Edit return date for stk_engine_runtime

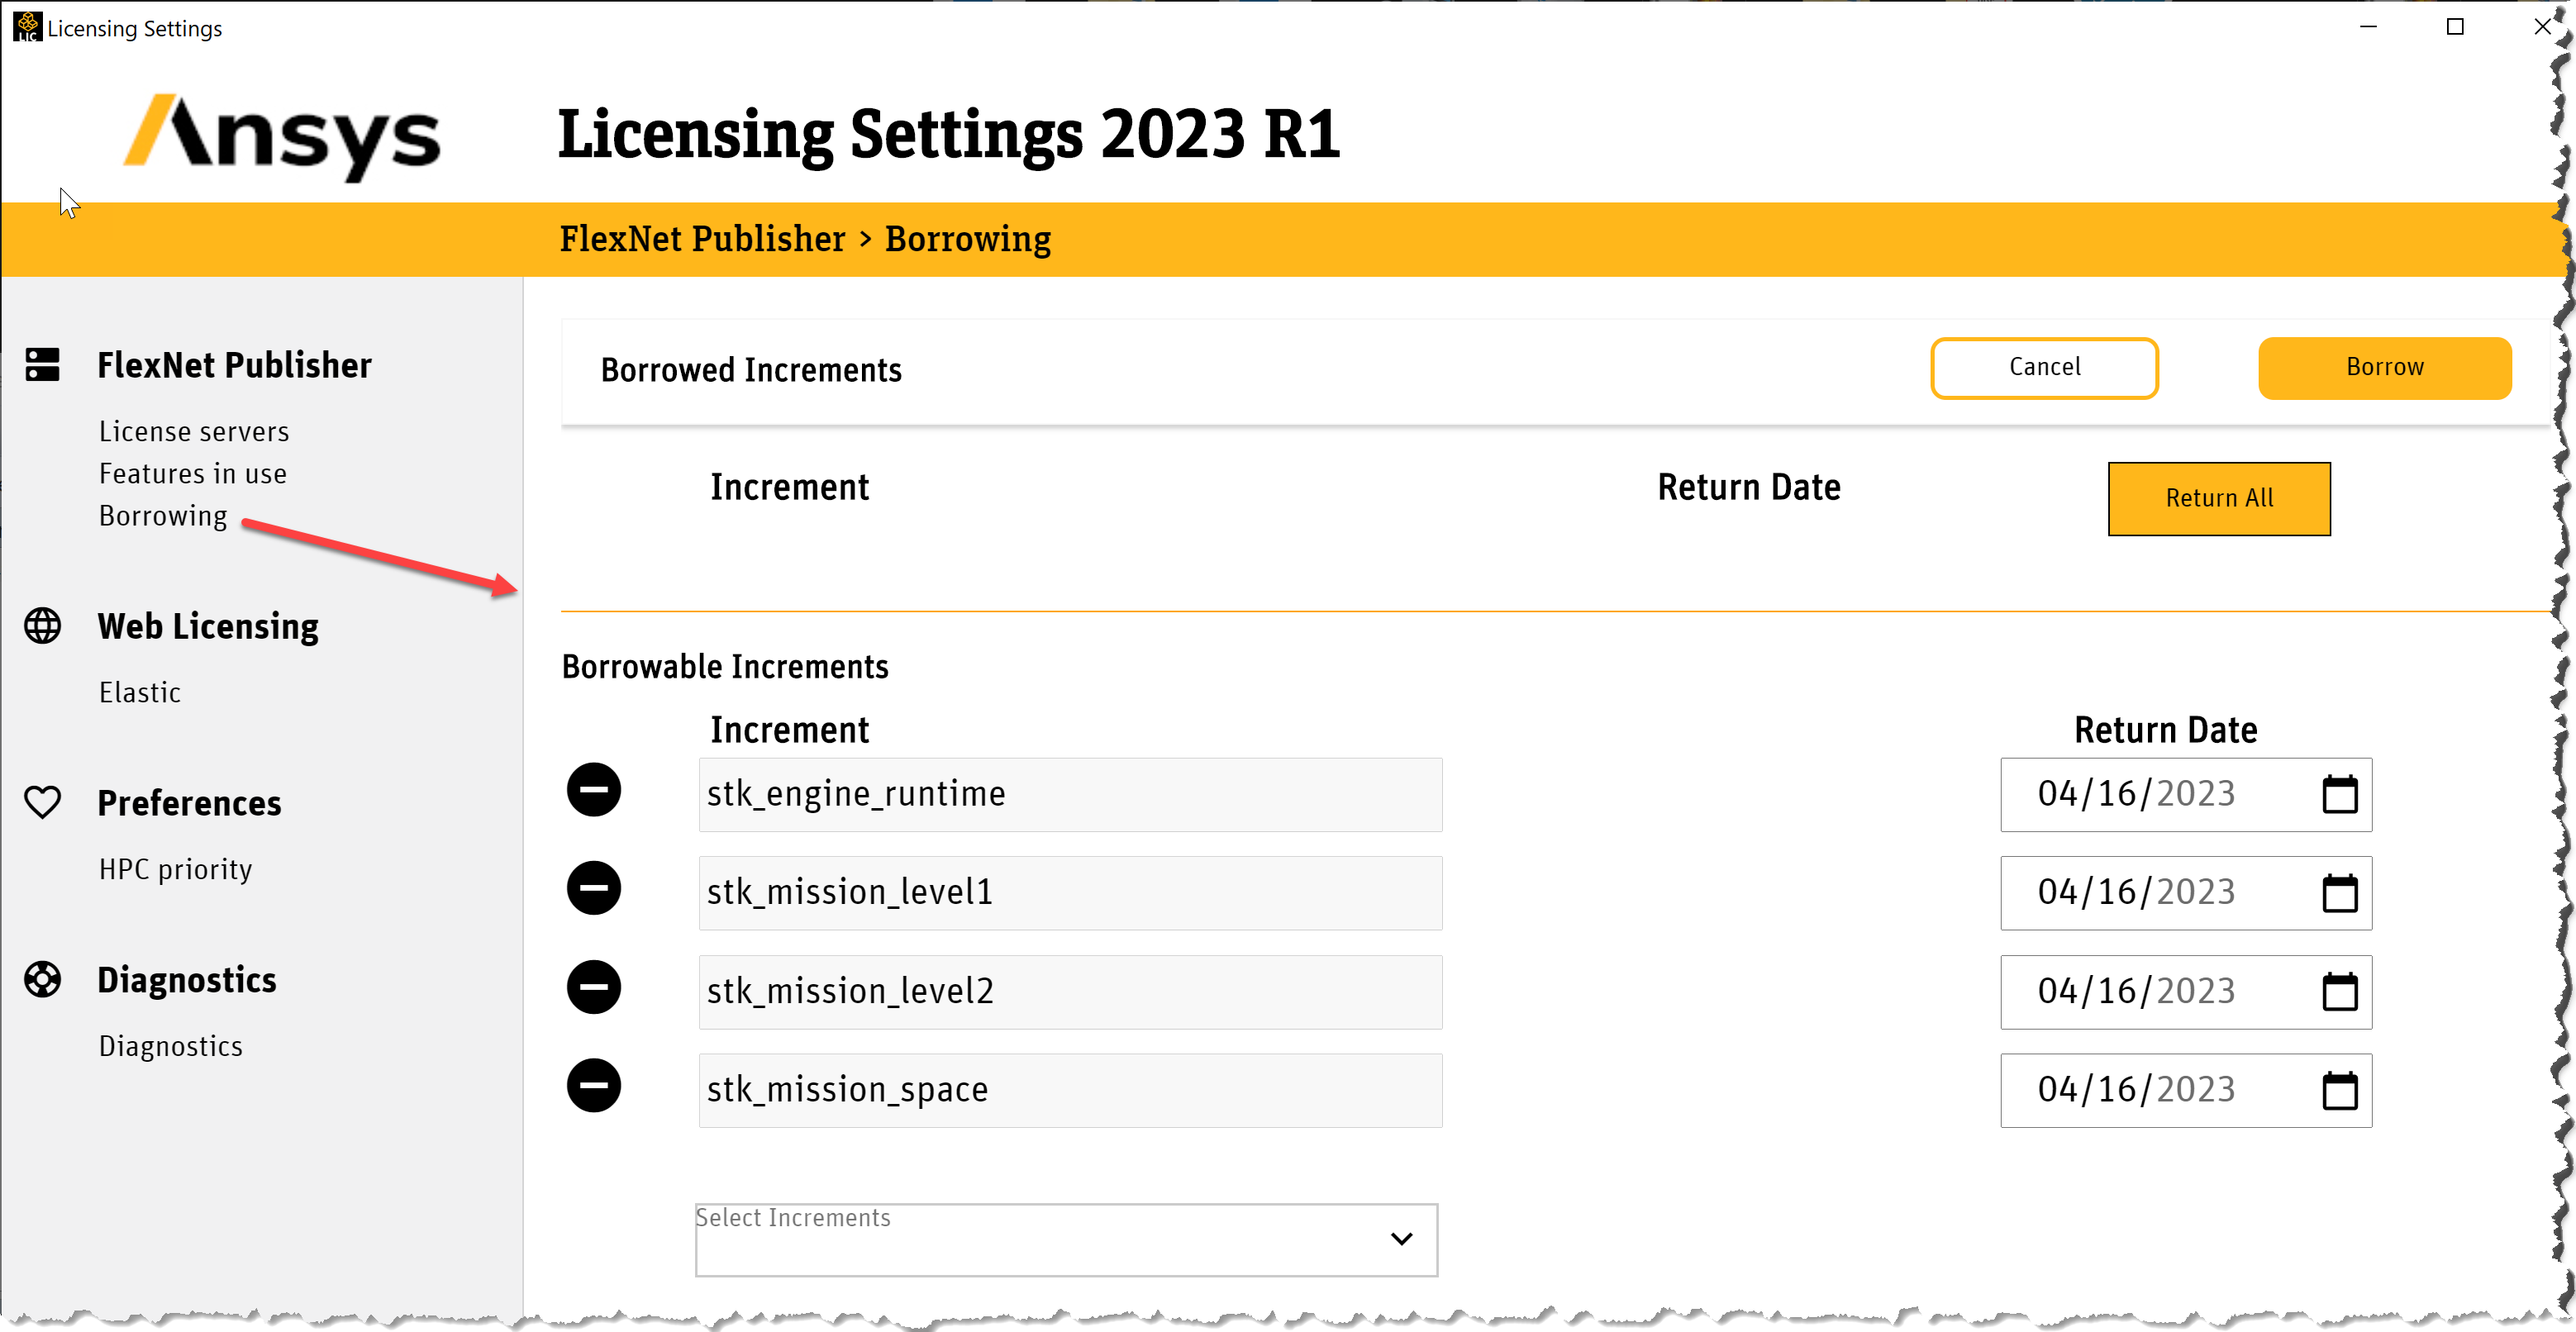coord(2186,795)
